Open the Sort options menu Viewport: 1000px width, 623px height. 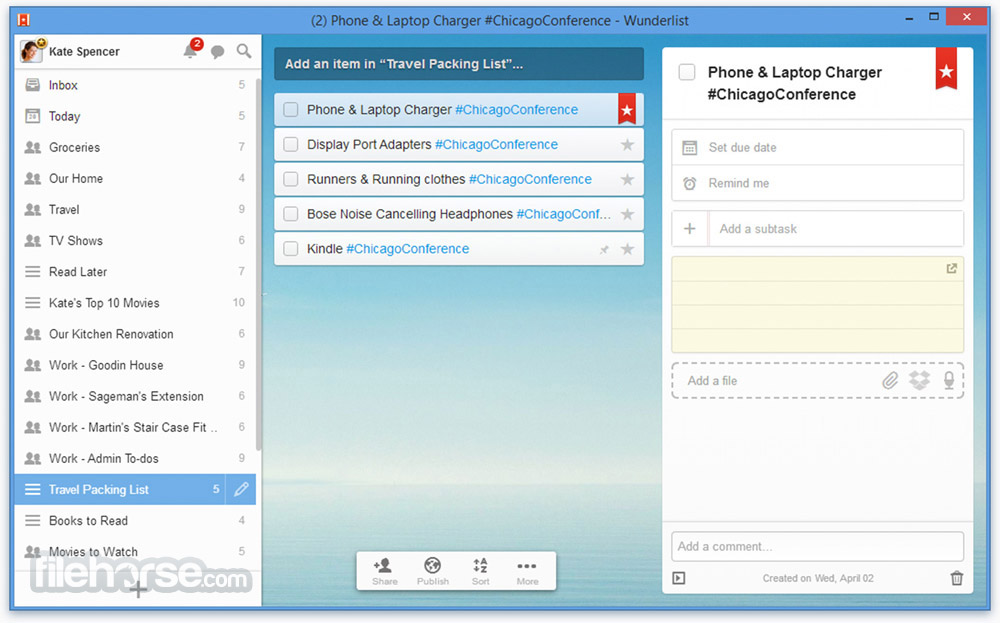pos(480,571)
